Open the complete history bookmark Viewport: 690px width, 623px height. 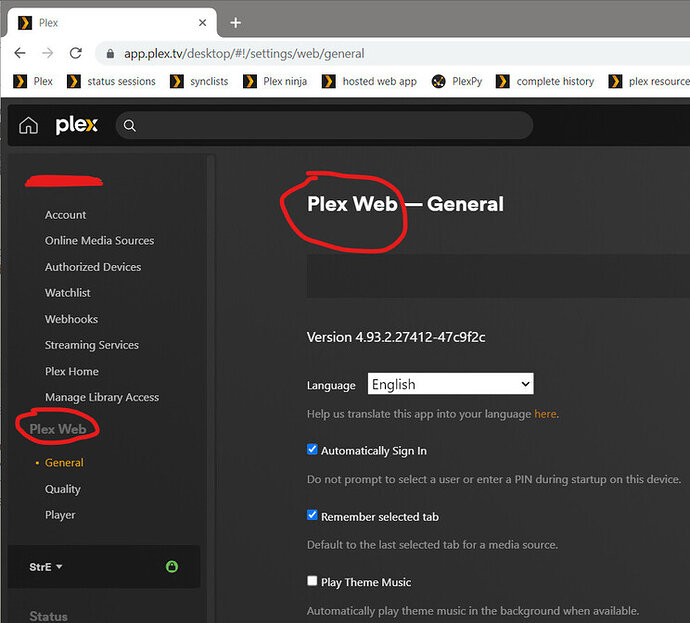pos(545,81)
